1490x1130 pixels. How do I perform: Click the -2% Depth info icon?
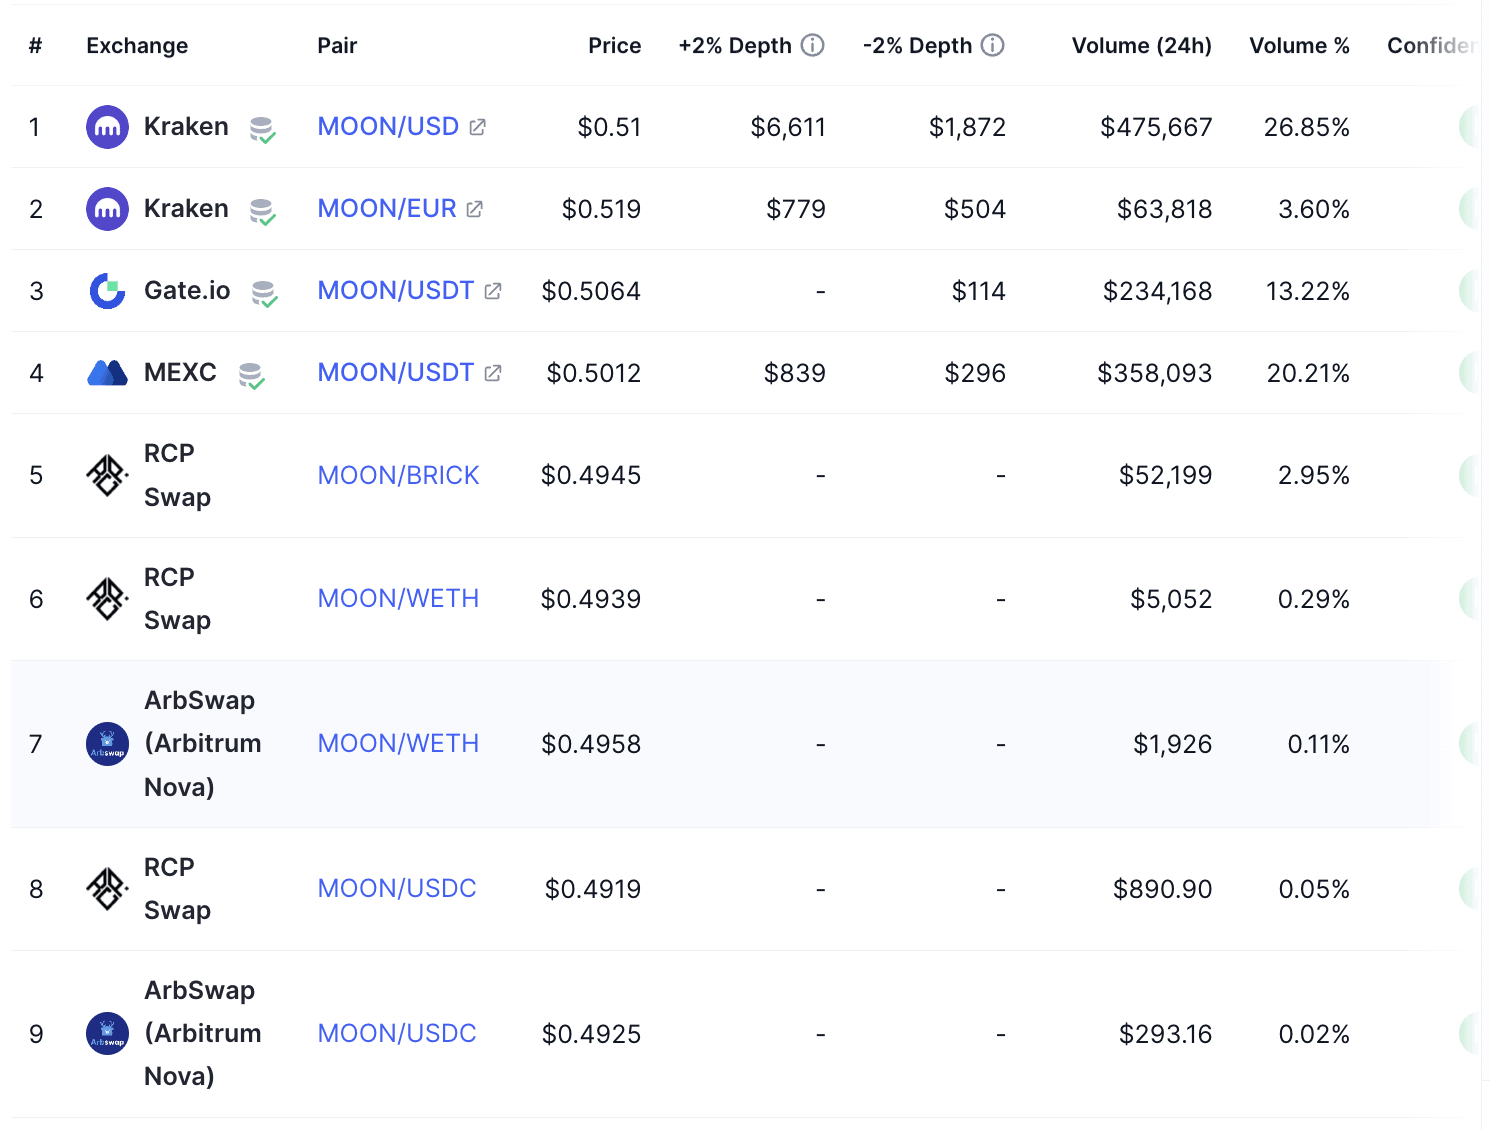coord(993,45)
